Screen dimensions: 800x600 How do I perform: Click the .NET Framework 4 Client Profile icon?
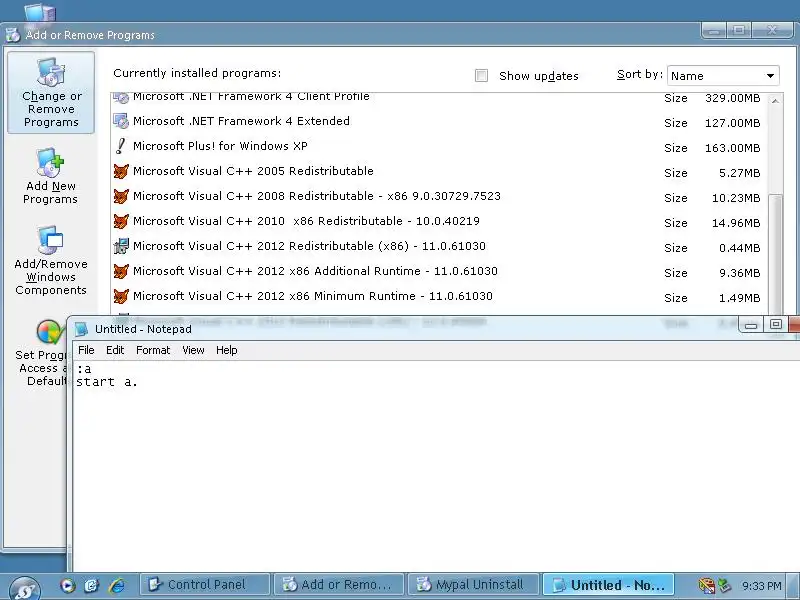[121, 97]
